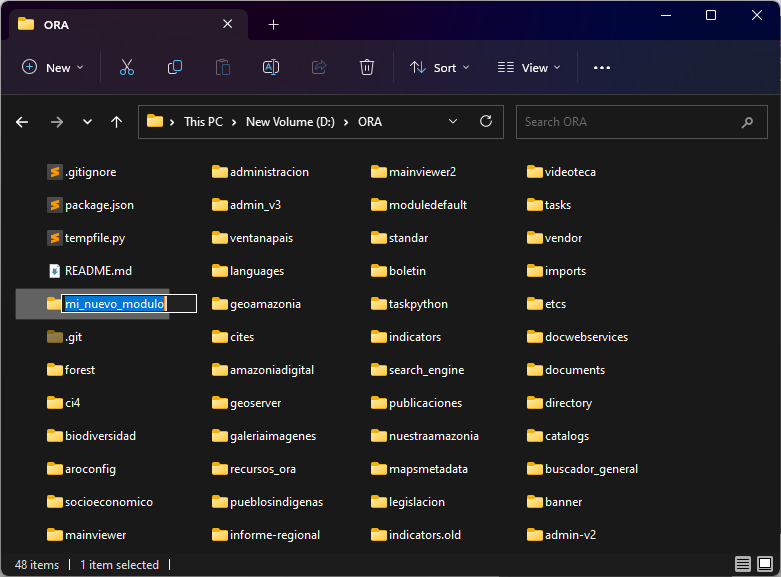Select the package.json file icon
The image size is (781, 577).
pos(55,205)
